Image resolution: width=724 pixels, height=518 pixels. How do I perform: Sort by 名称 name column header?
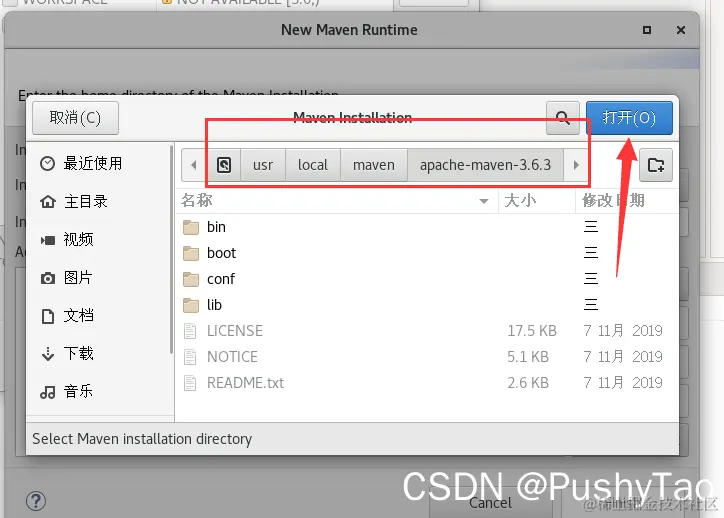pos(337,200)
